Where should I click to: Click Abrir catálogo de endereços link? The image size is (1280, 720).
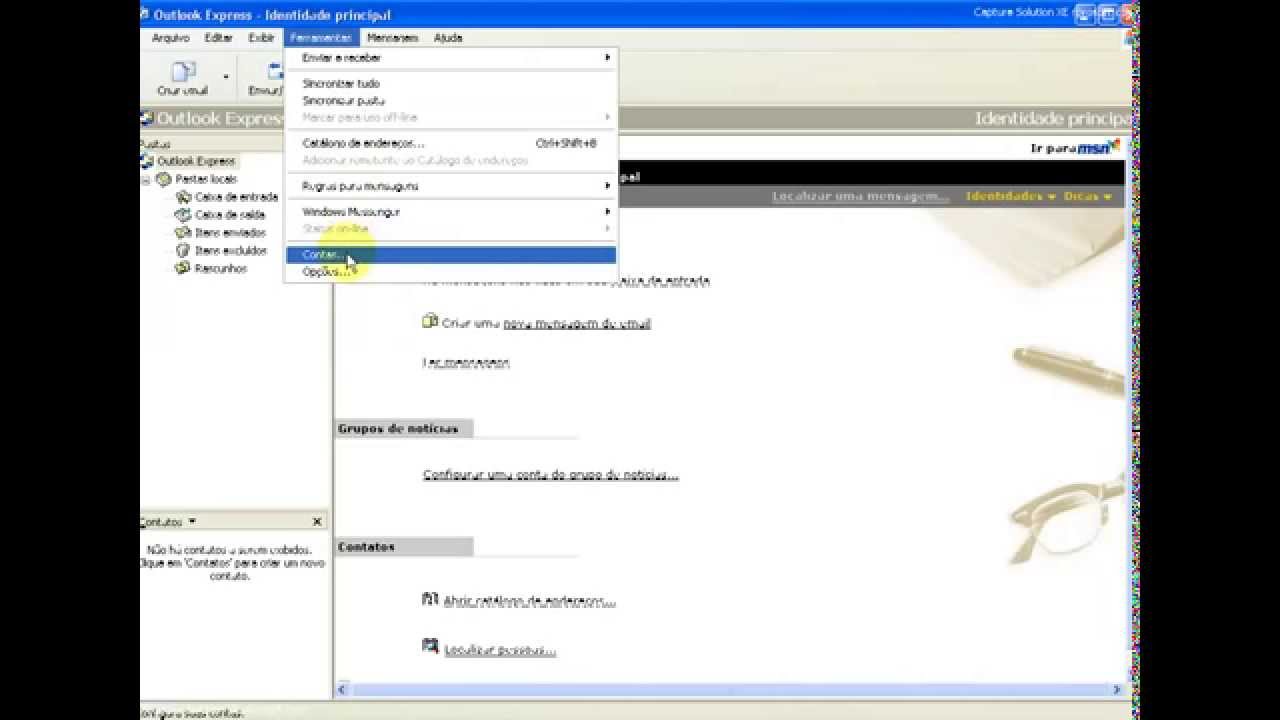530,602
